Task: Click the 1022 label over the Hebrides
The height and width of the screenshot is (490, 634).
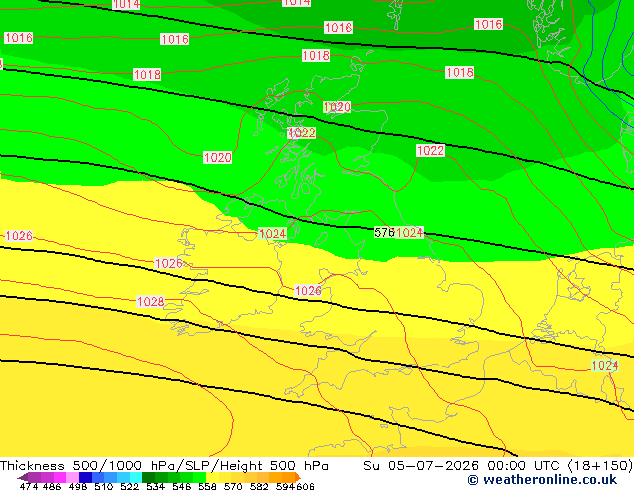Action: (301, 133)
